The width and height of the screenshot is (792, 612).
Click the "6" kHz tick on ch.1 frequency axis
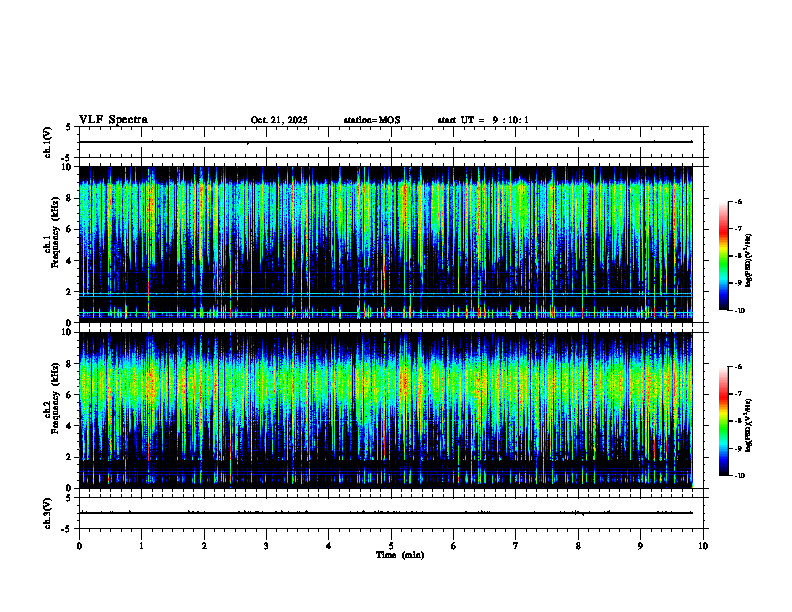point(70,230)
